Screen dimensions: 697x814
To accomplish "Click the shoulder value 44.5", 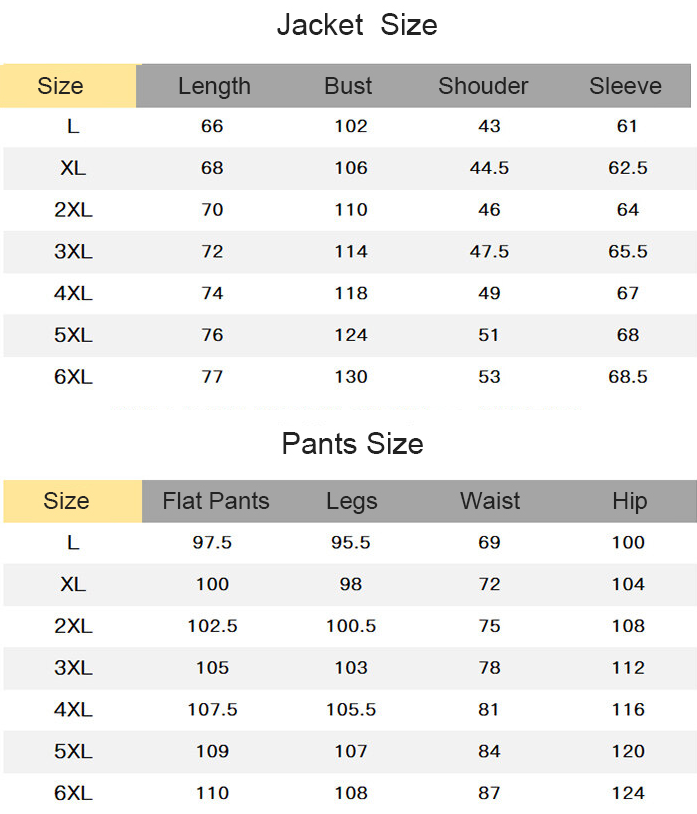I will tap(489, 168).
